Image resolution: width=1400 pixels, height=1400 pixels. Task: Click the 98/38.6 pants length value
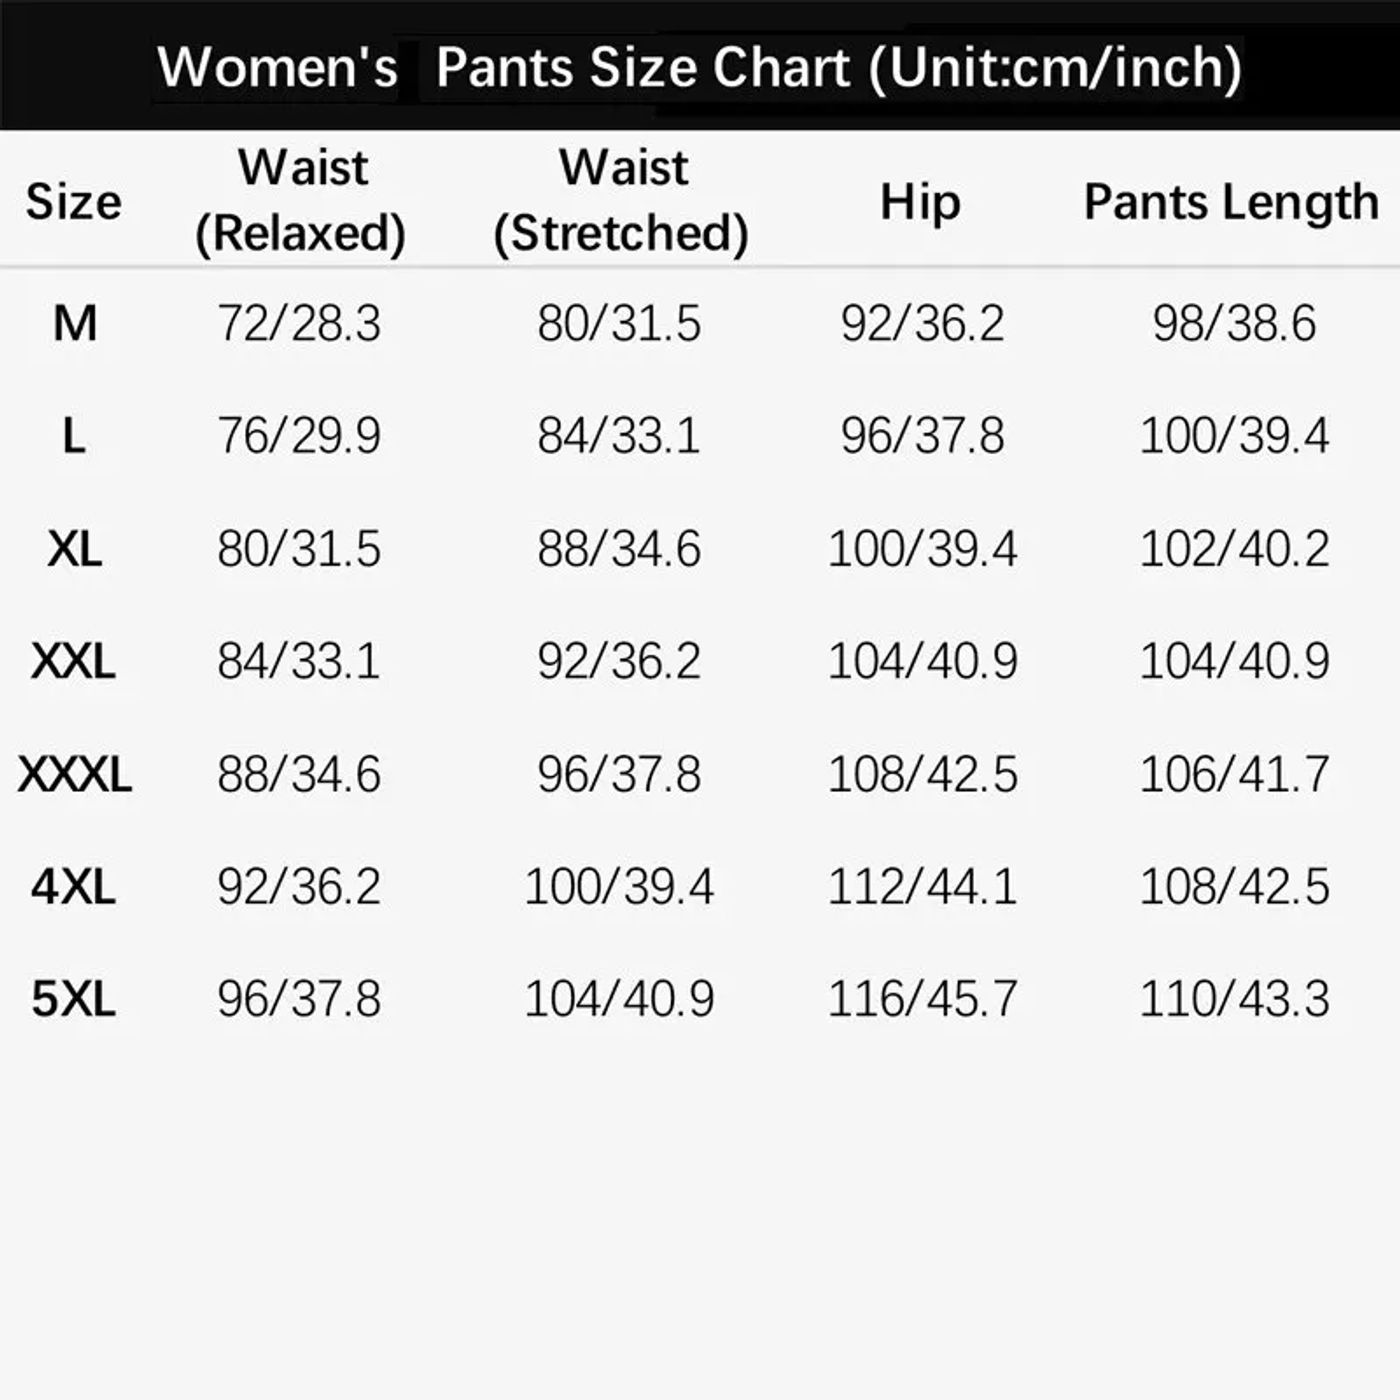tap(1234, 324)
